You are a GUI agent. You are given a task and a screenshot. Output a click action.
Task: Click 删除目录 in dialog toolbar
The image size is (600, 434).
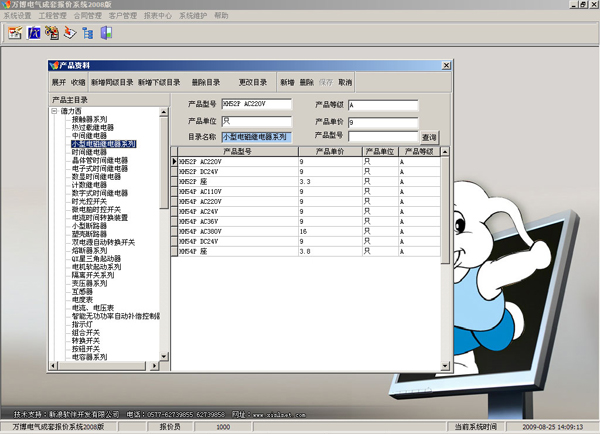(x=206, y=82)
